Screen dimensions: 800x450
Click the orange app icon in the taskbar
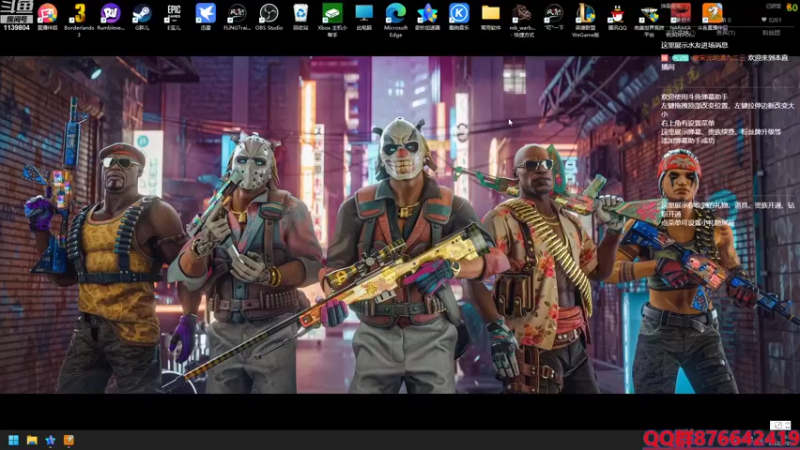click(x=68, y=440)
